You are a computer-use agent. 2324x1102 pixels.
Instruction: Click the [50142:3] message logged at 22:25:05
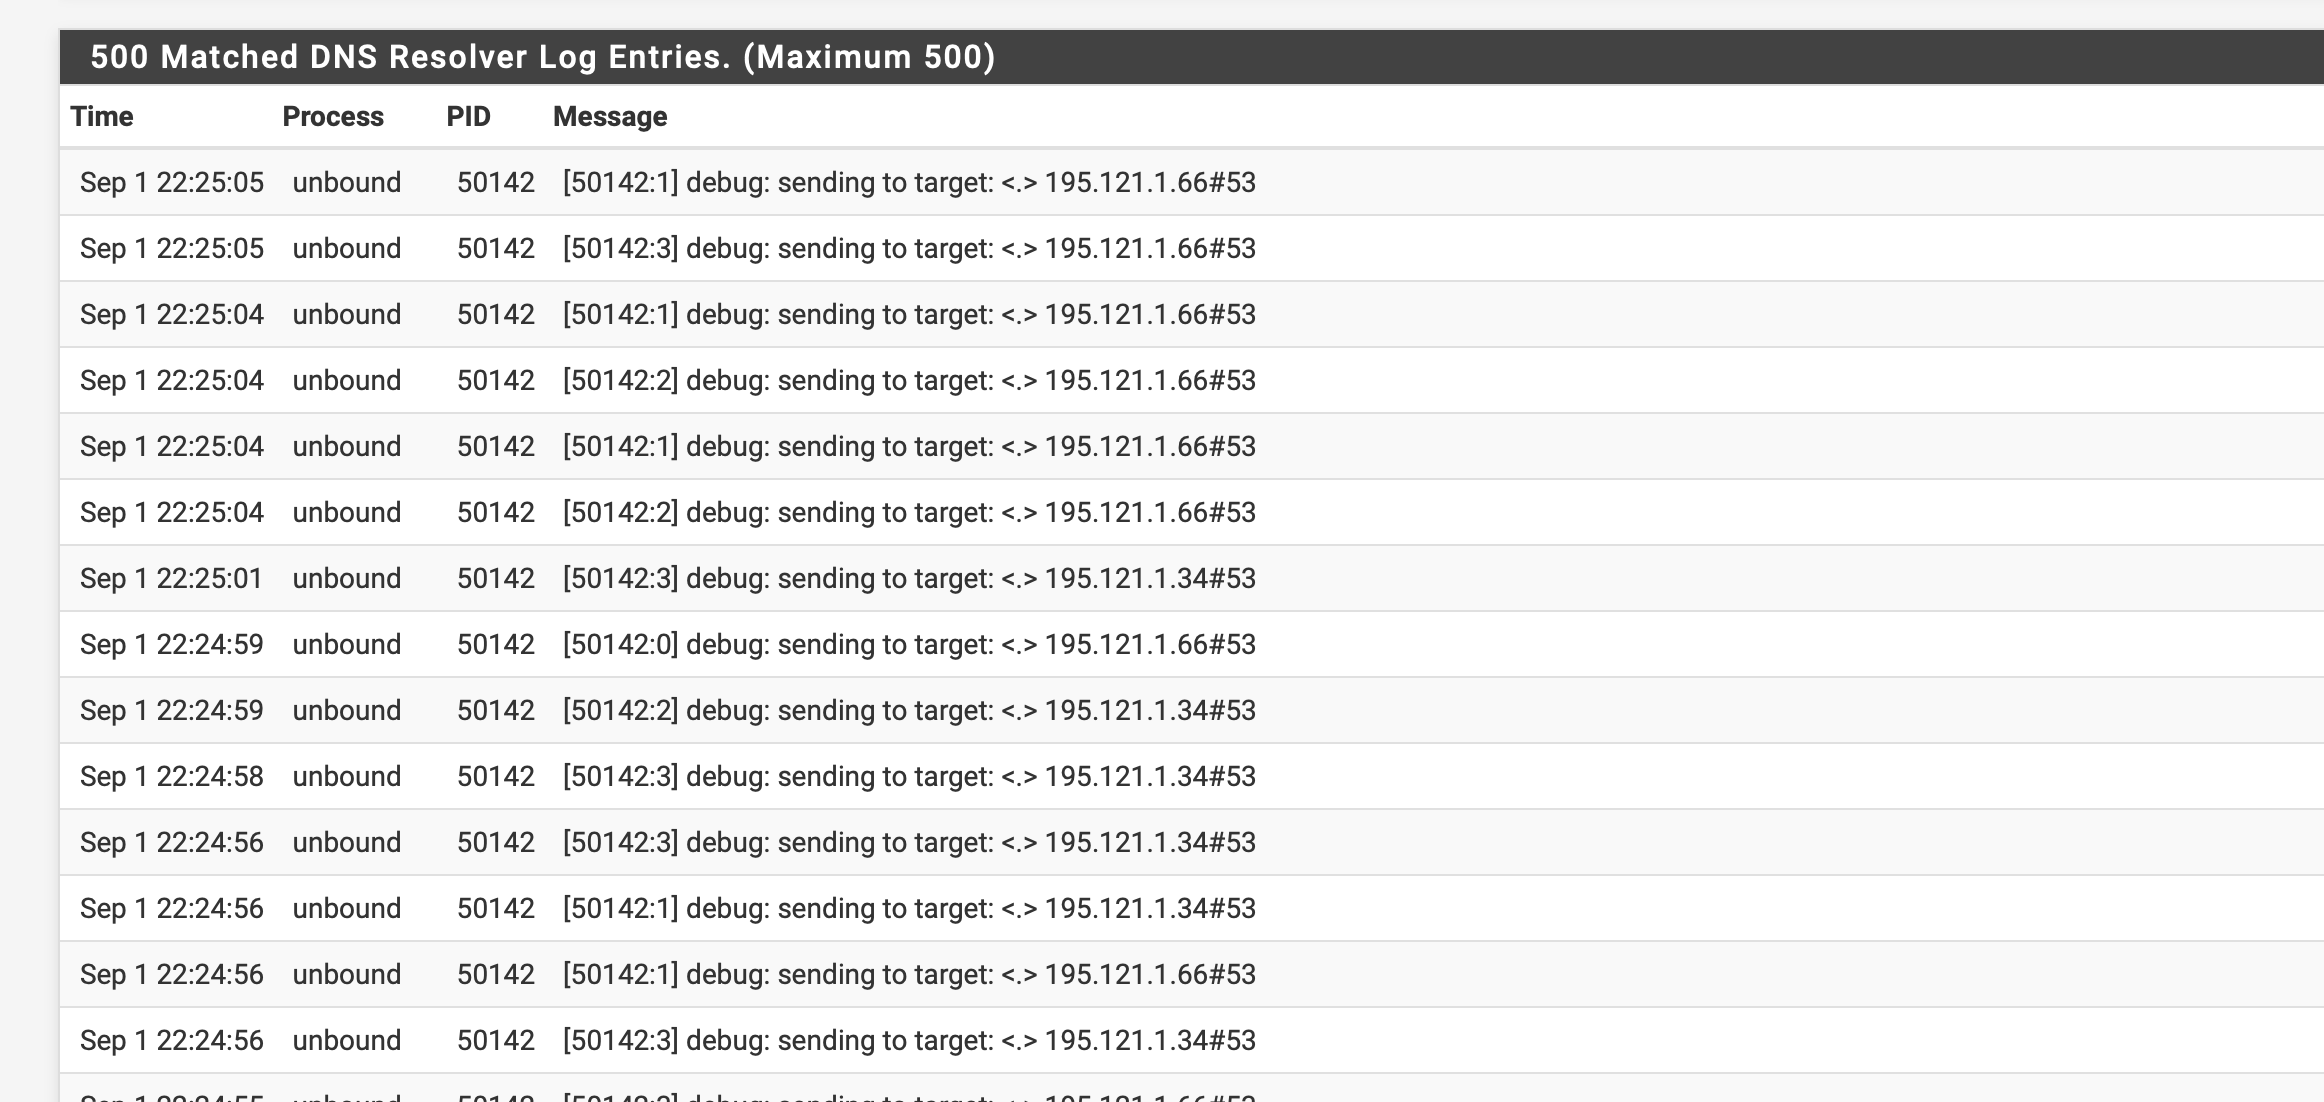[909, 248]
